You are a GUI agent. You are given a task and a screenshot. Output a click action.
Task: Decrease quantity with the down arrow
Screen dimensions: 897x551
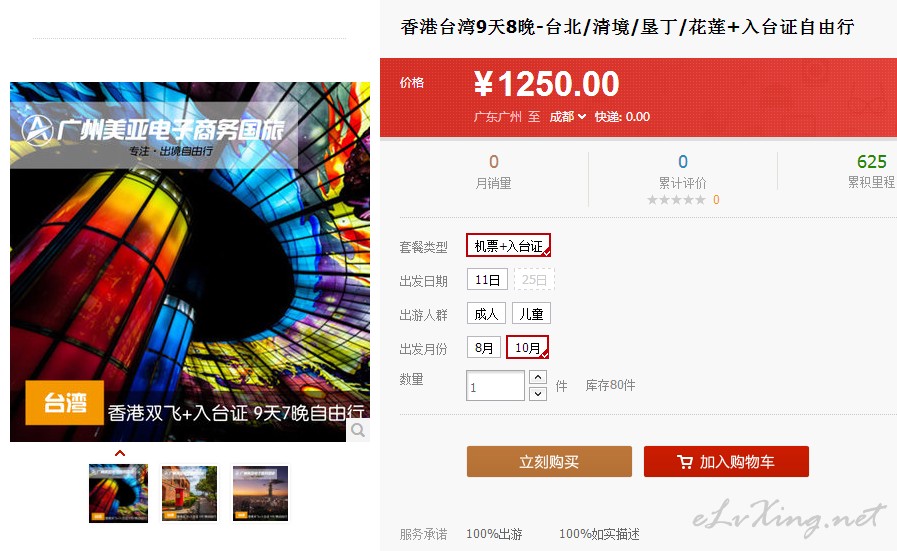[x=538, y=394]
